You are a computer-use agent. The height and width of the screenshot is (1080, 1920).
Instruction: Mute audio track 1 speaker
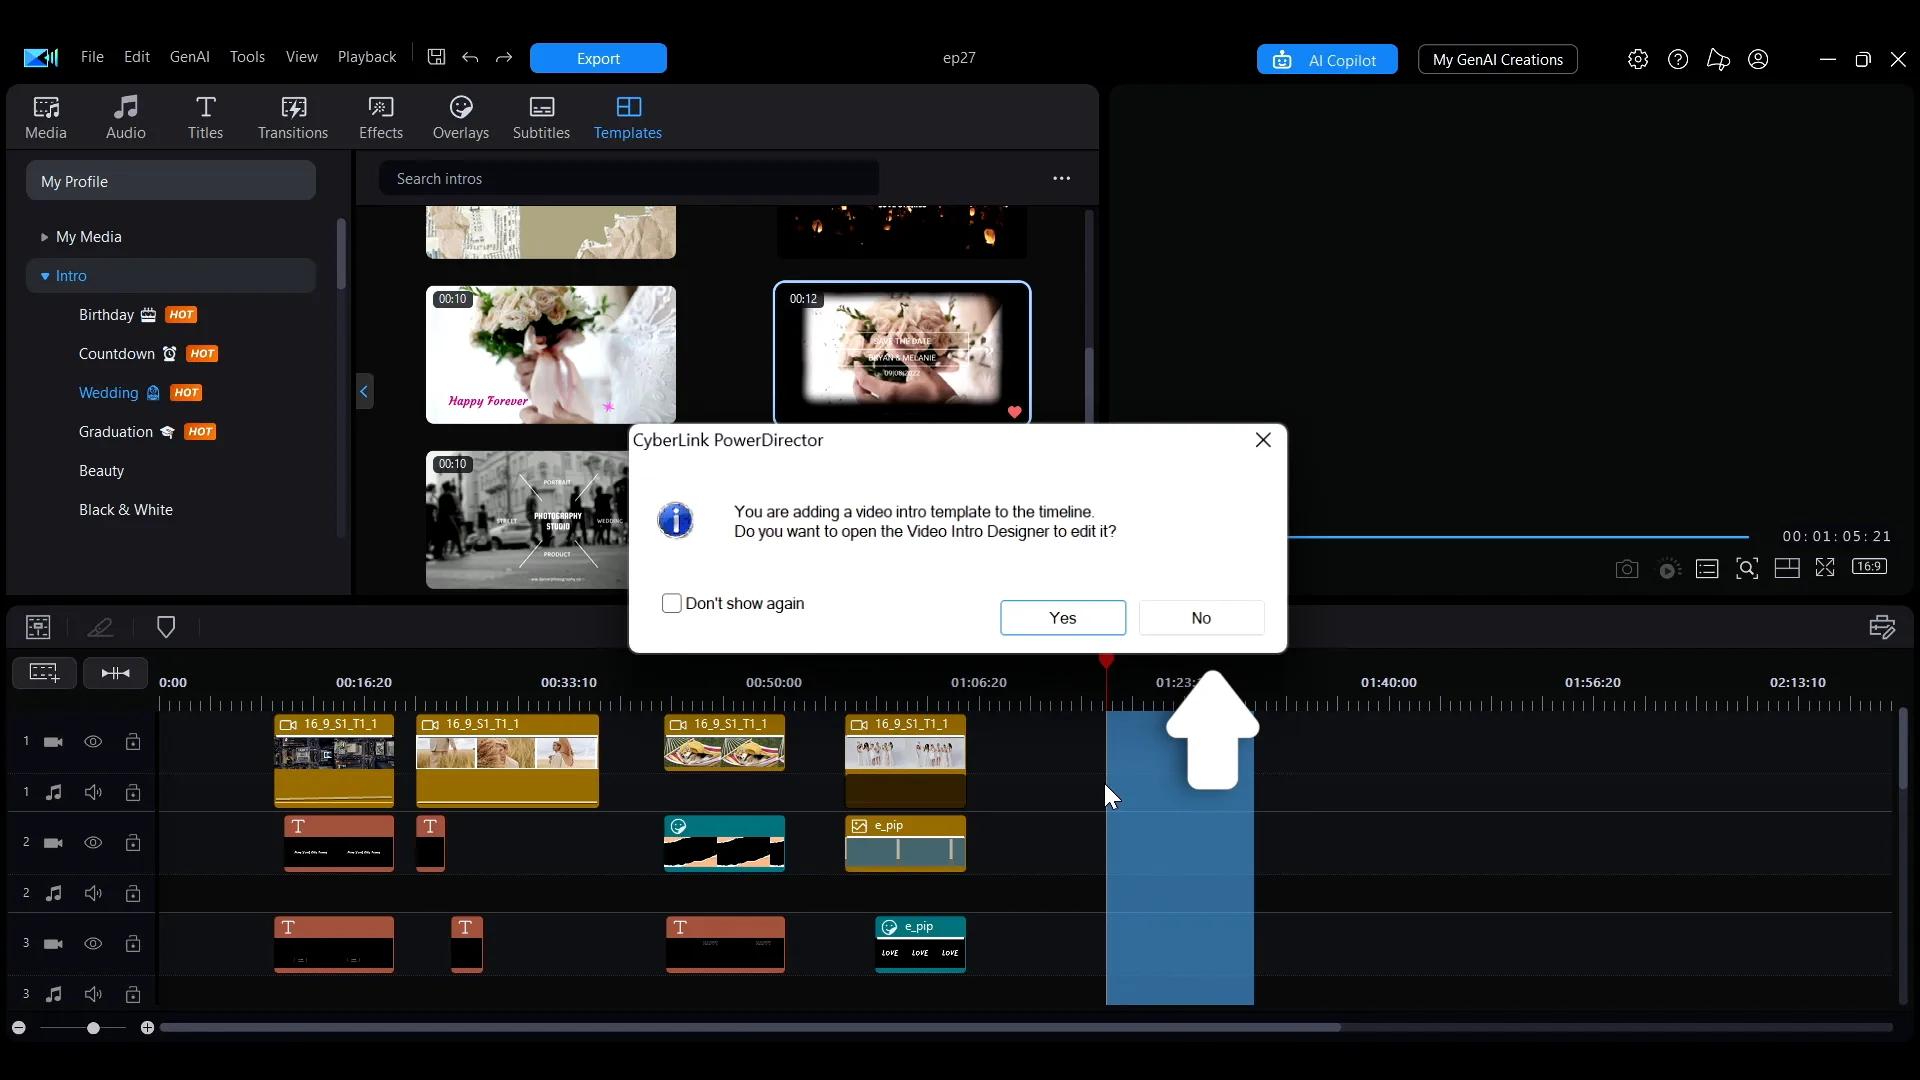coord(93,793)
